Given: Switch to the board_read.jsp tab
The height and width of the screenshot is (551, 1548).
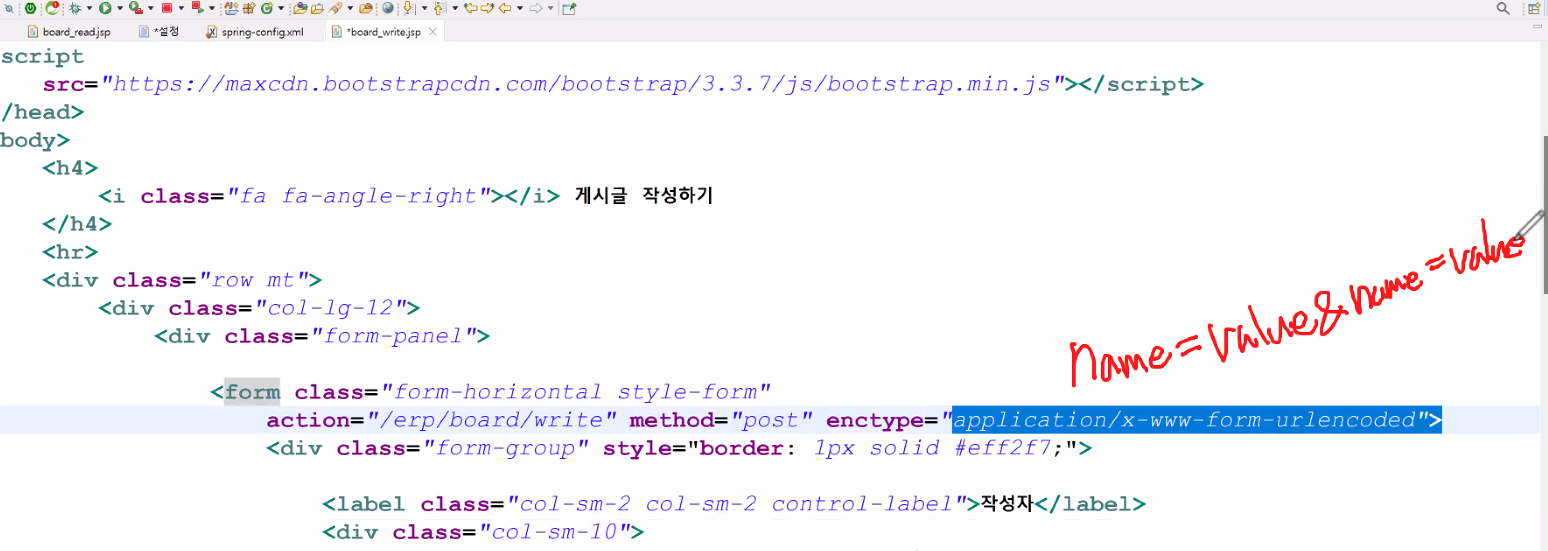Looking at the screenshot, I should click(x=68, y=32).
